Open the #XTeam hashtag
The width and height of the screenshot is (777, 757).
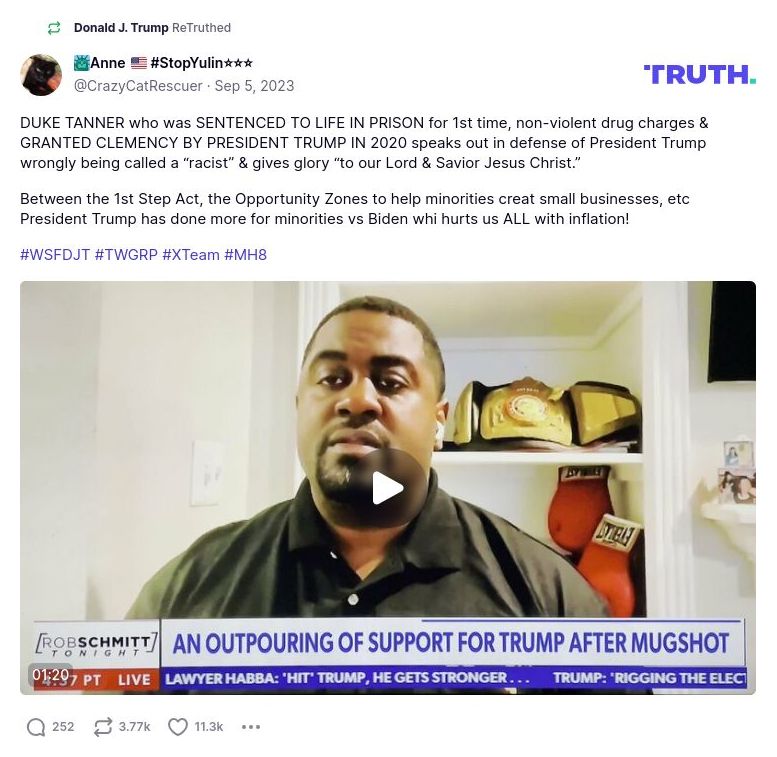coord(191,255)
